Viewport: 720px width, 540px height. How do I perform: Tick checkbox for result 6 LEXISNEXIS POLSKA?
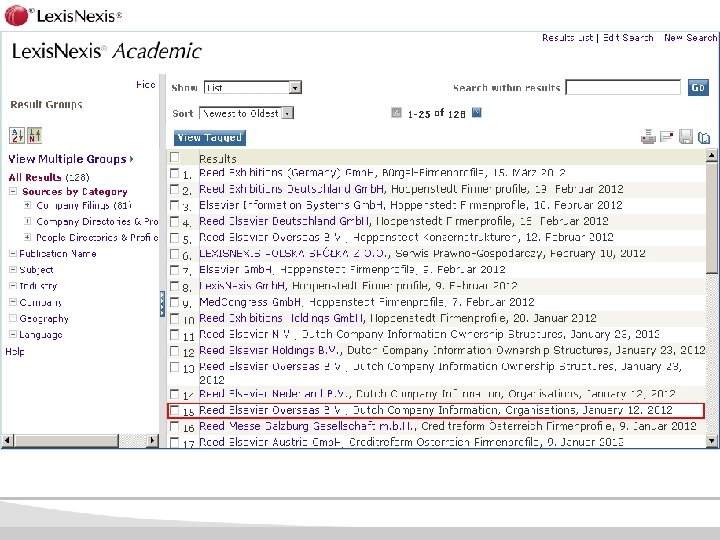click(x=174, y=254)
